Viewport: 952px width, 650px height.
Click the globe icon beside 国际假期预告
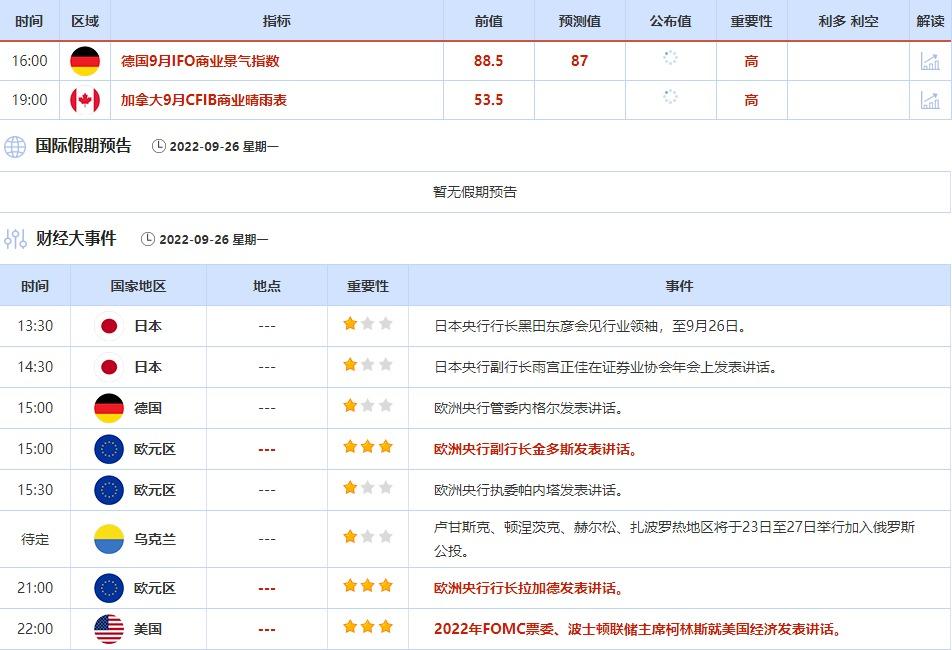coord(15,147)
